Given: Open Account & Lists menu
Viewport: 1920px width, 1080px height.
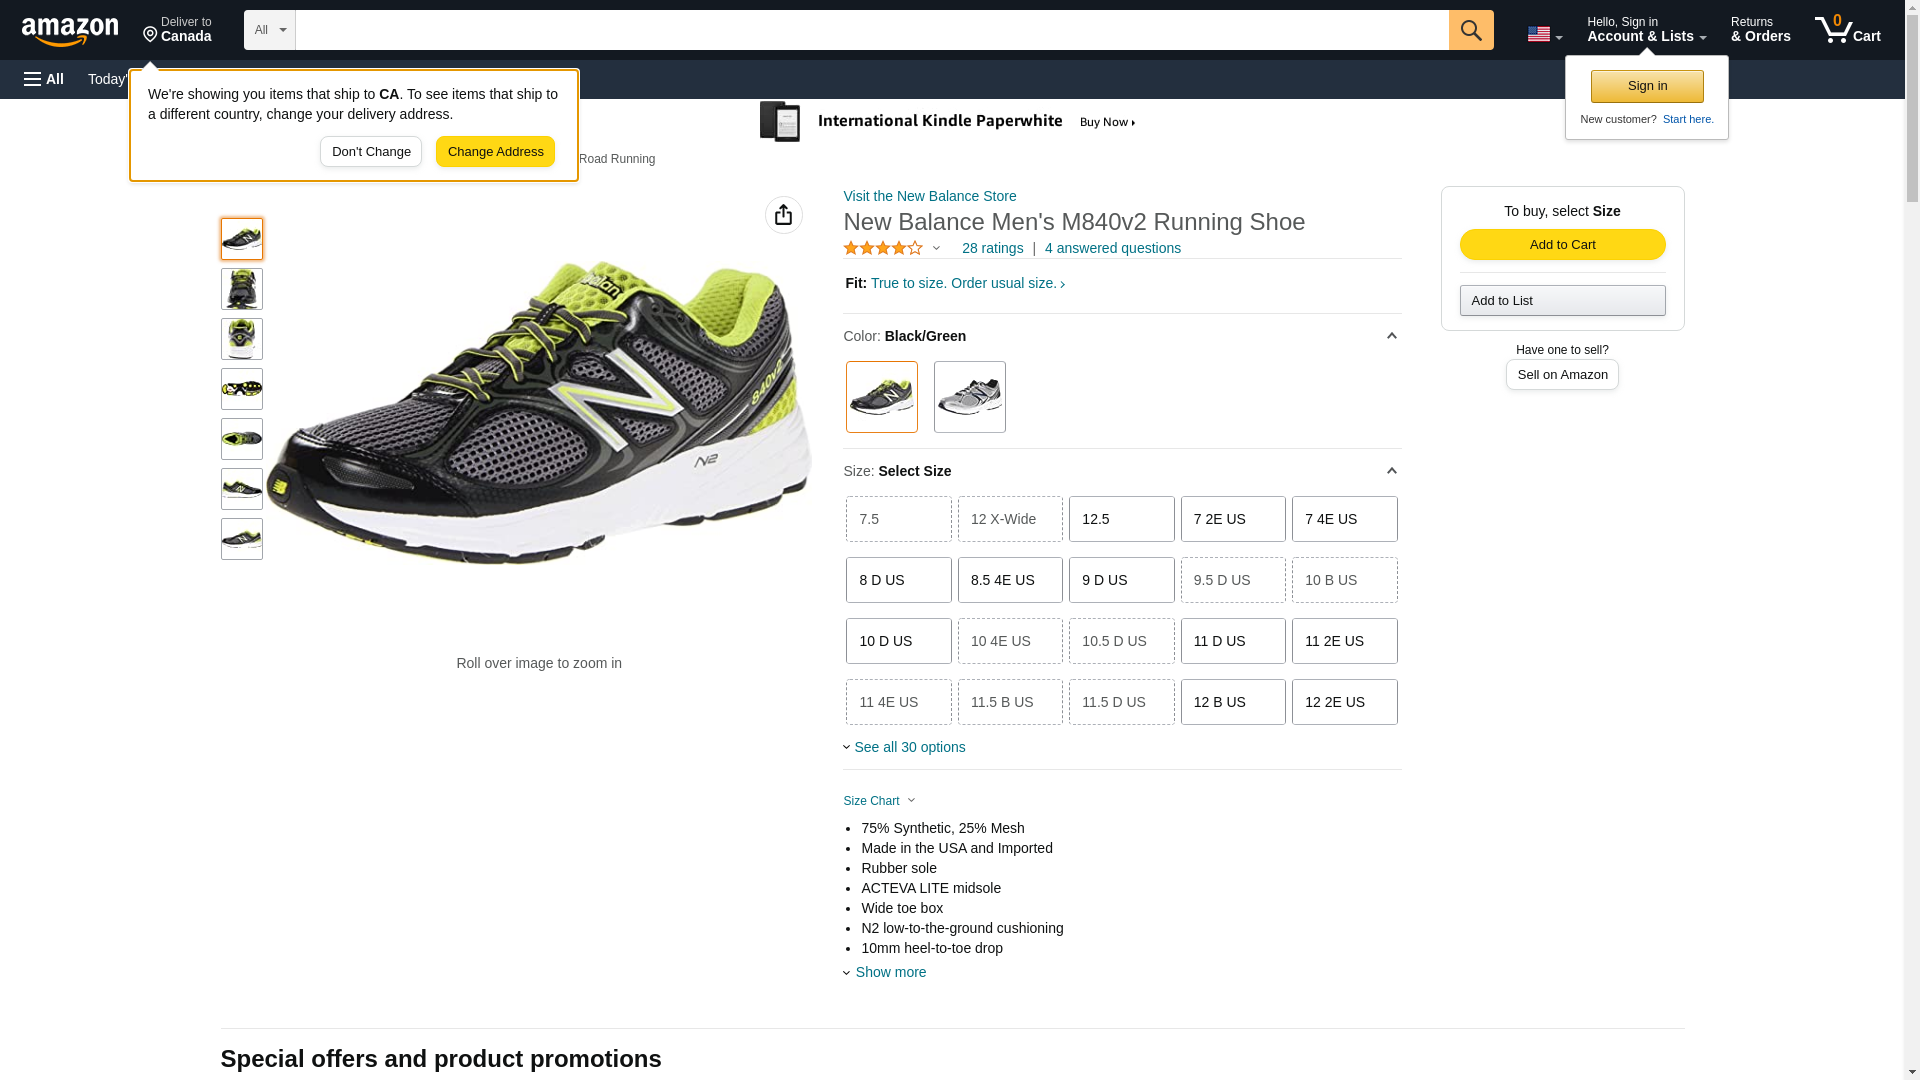Looking at the screenshot, I should pyautogui.click(x=1646, y=30).
